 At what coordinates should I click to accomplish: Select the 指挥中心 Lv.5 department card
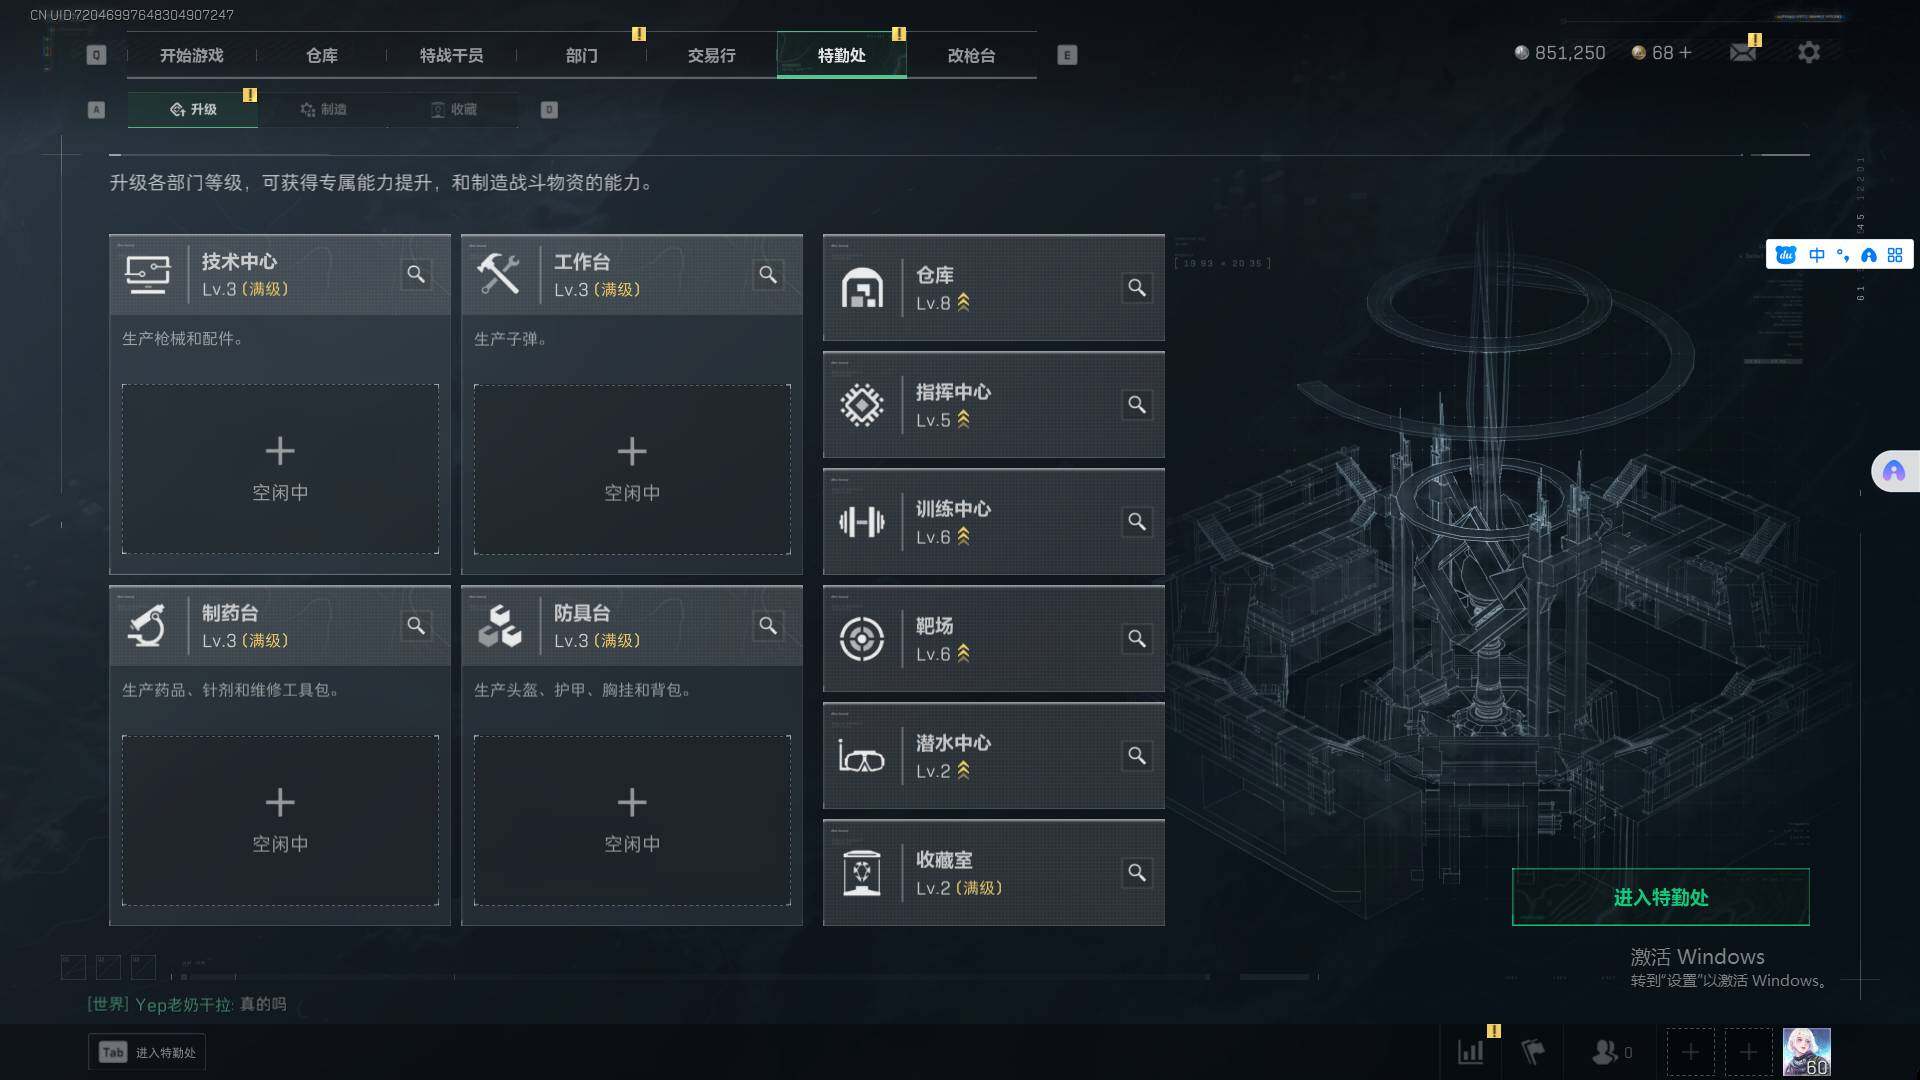tap(994, 405)
